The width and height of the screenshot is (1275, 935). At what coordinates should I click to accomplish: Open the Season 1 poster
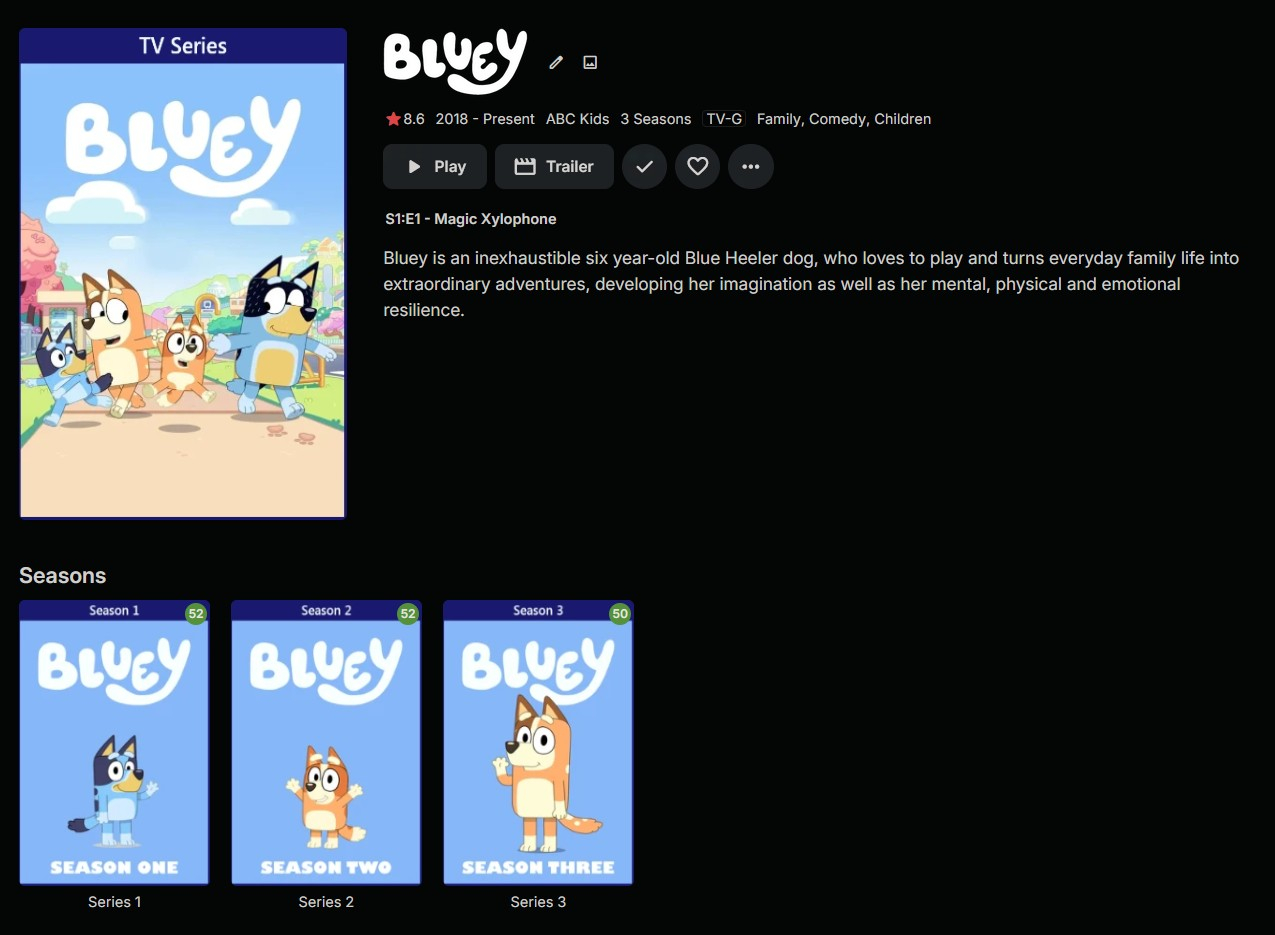click(x=114, y=743)
